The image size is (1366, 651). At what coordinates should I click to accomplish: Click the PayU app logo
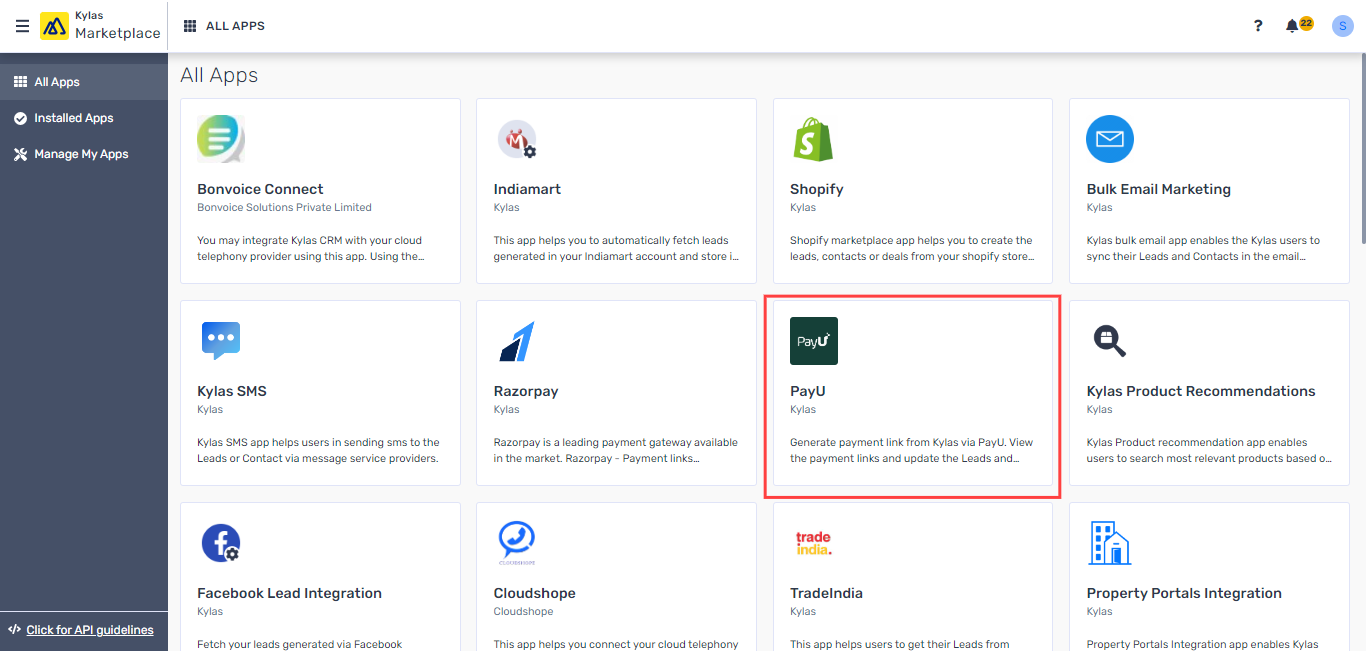click(813, 341)
